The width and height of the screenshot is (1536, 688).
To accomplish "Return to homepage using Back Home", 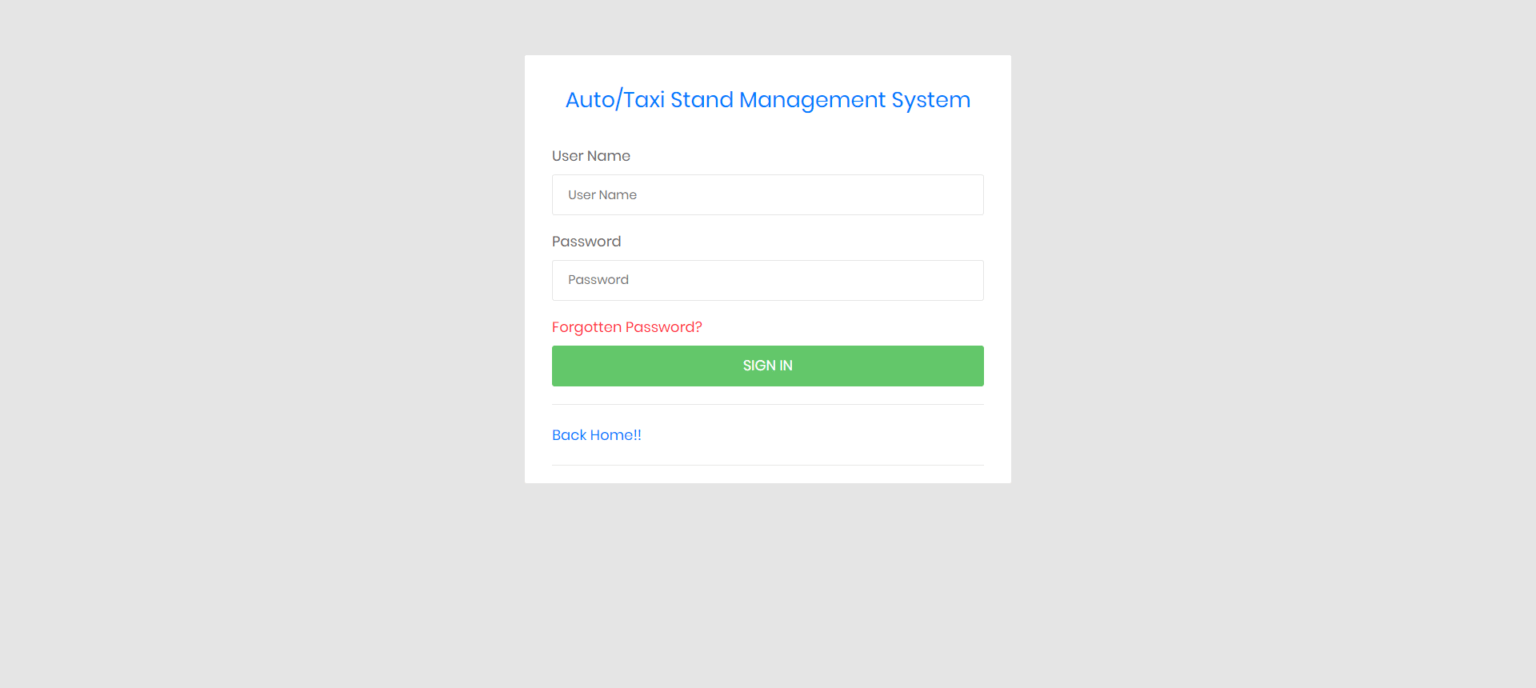I will [596, 435].
